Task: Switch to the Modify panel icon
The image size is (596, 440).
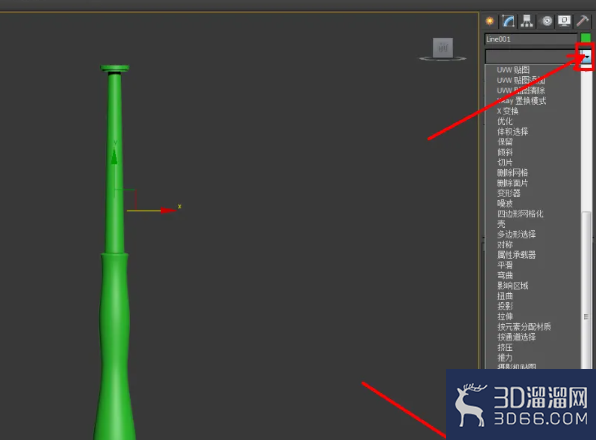Action: 508,21
